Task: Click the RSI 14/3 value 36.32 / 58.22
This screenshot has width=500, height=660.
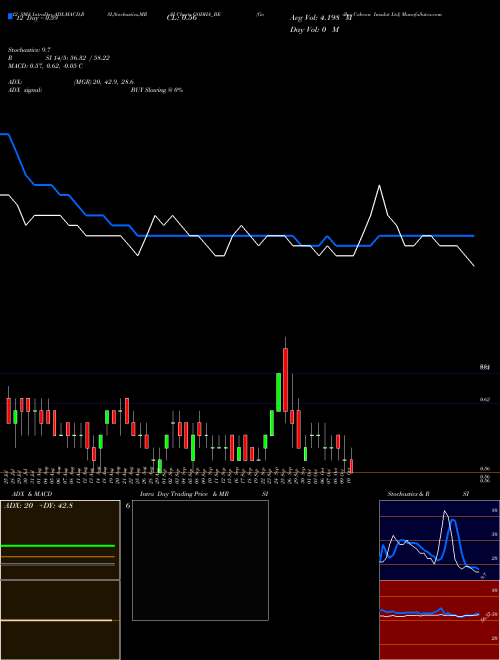Action: pos(78,58)
